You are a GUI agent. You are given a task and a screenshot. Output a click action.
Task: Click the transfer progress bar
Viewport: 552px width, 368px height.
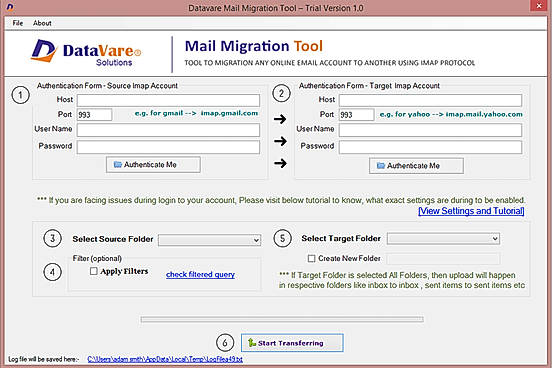pyautogui.click(x=282, y=319)
